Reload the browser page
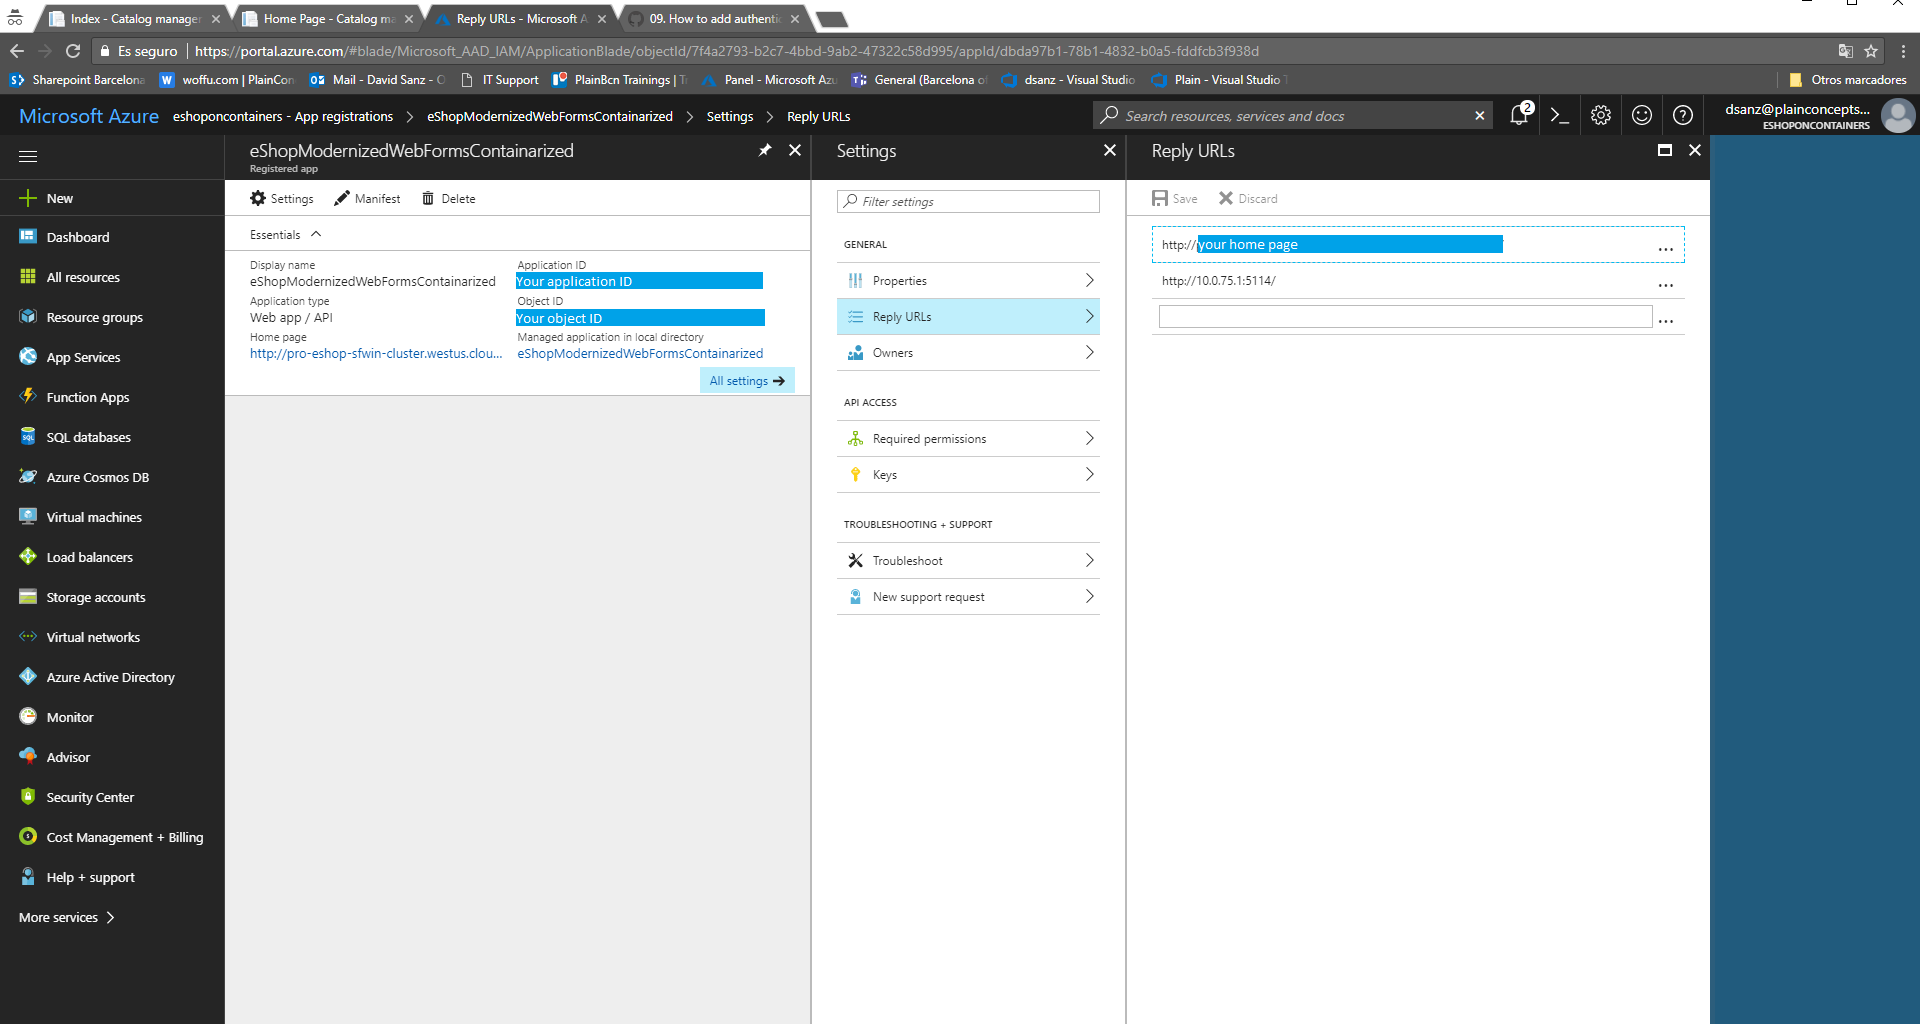The width and height of the screenshot is (1920, 1024). pos(72,51)
